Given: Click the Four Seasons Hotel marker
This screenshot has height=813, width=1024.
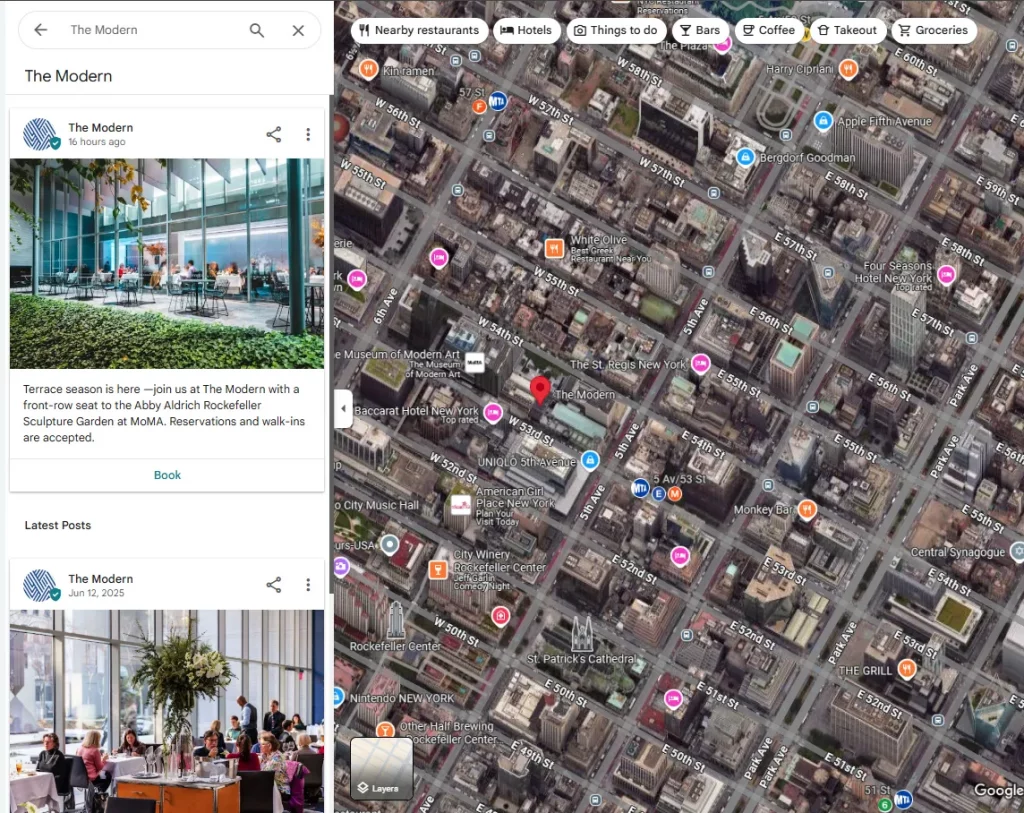Looking at the screenshot, I should coord(946,275).
